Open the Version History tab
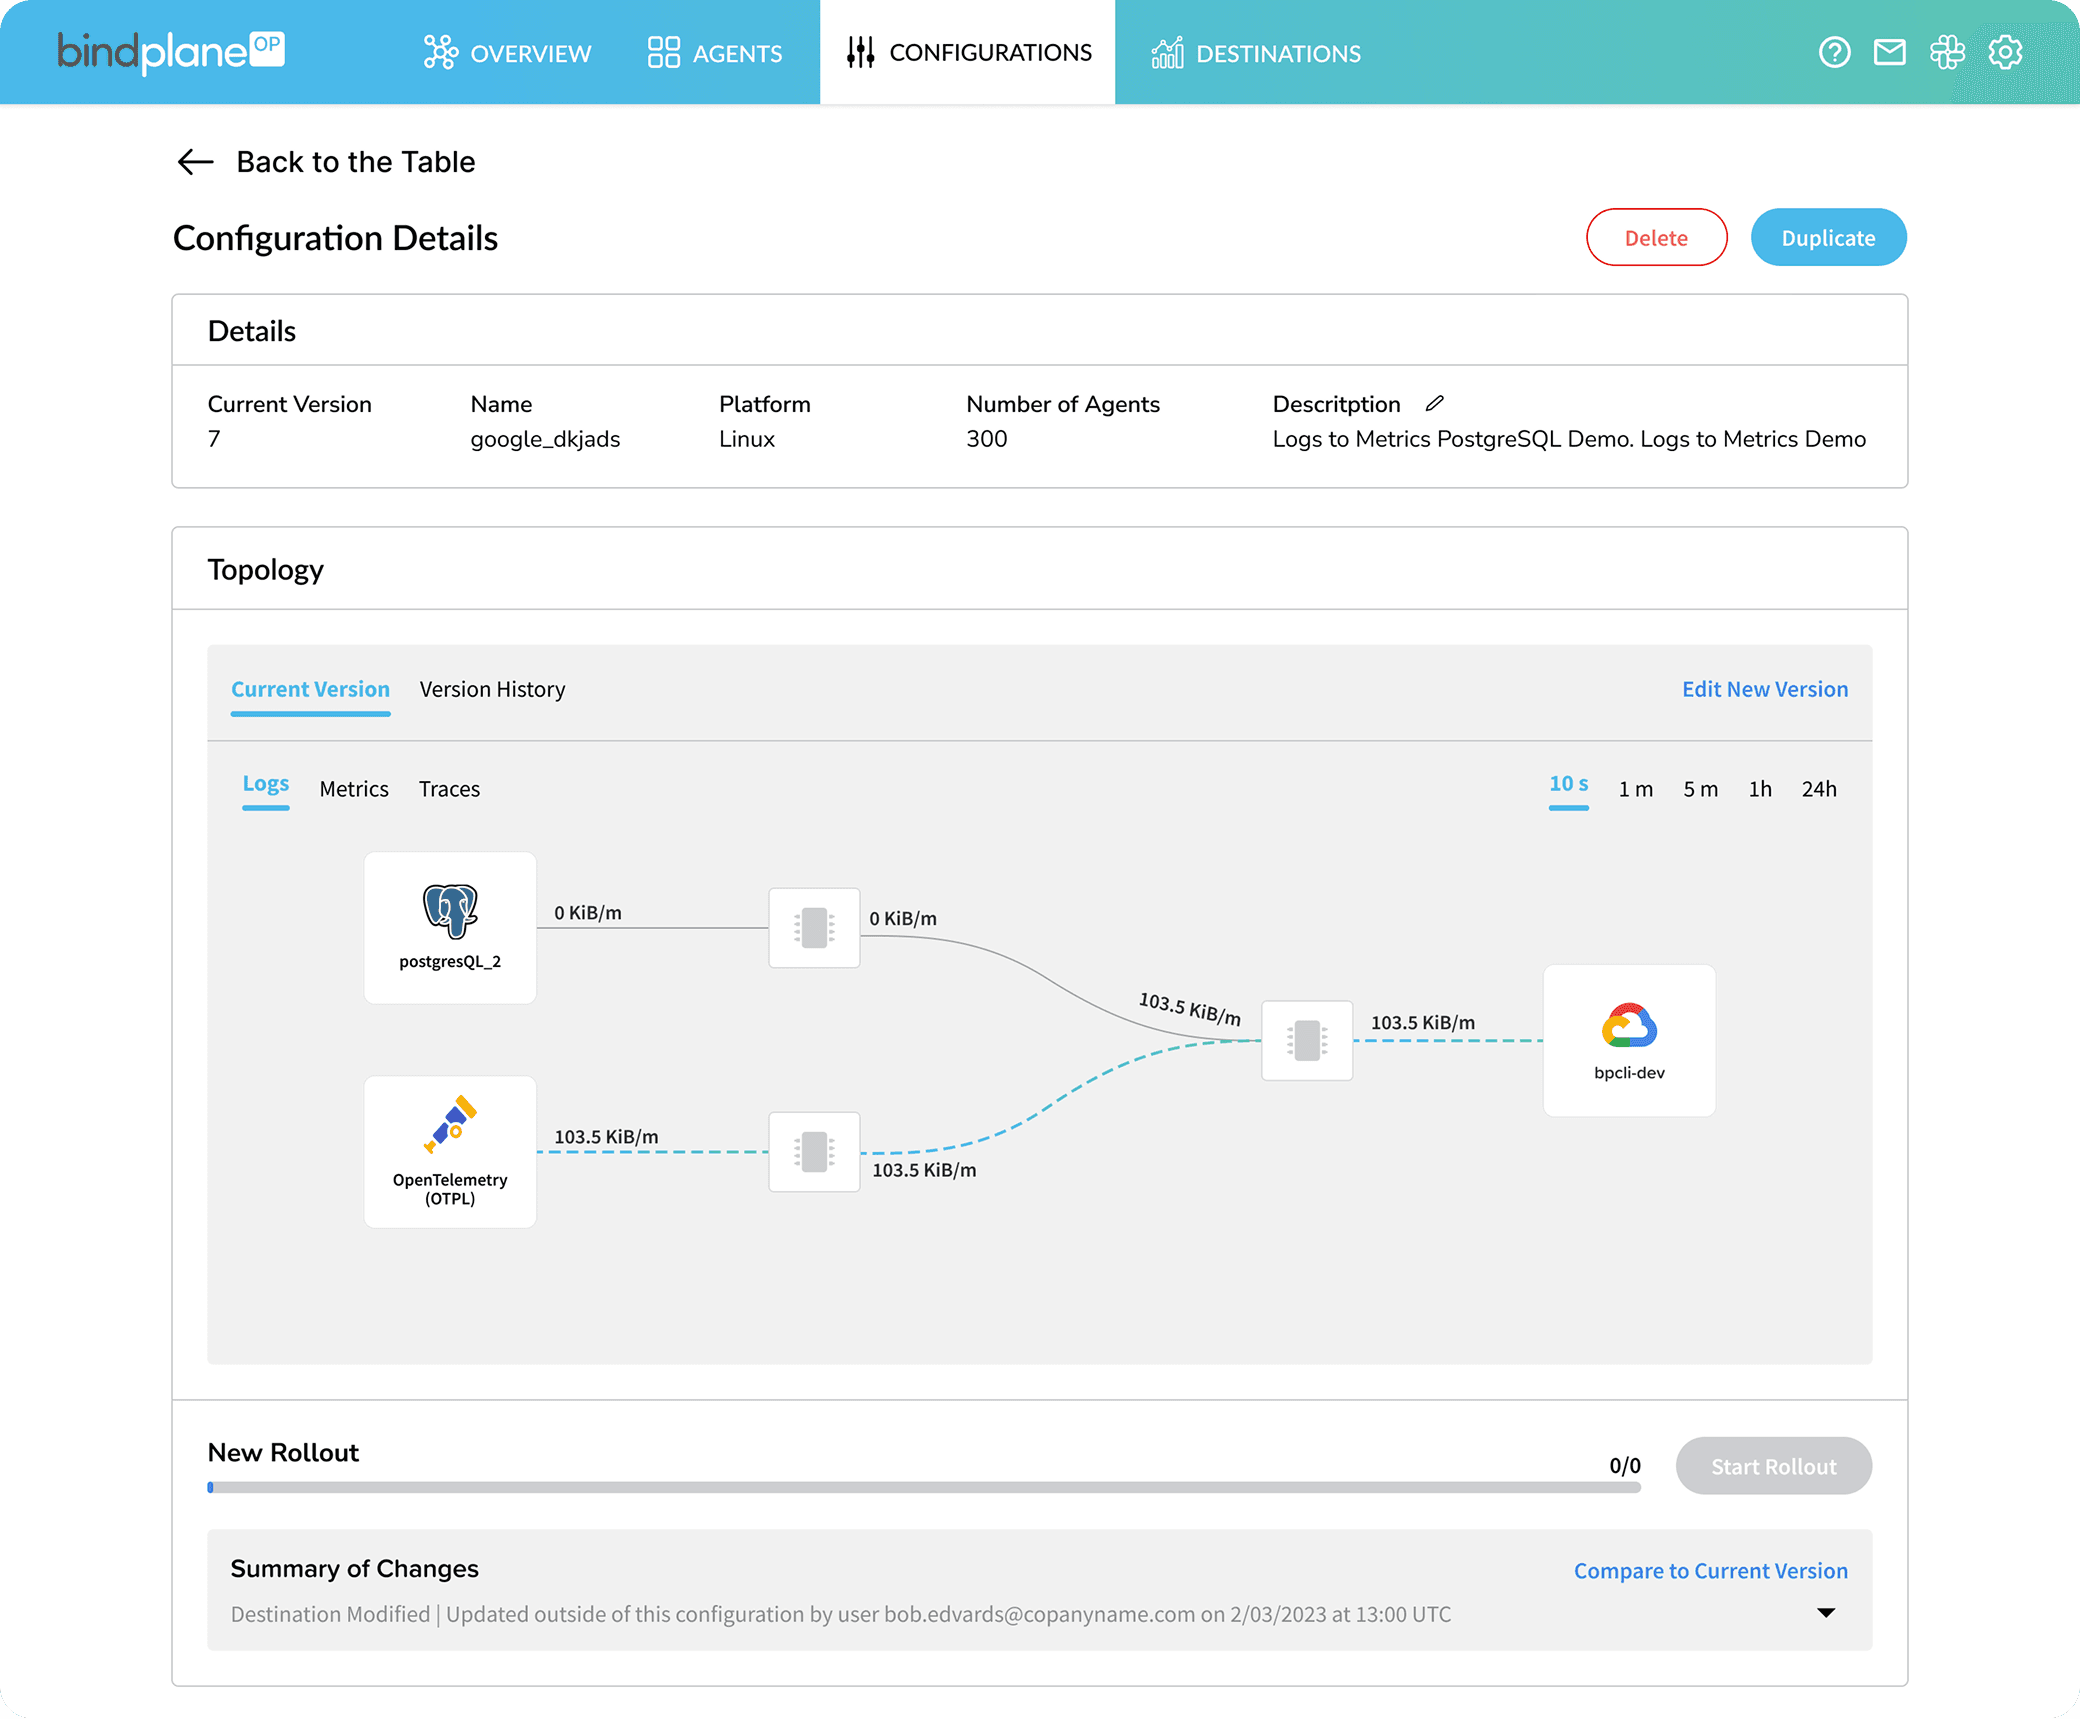2080x1719 pixels. click(492, 689)
